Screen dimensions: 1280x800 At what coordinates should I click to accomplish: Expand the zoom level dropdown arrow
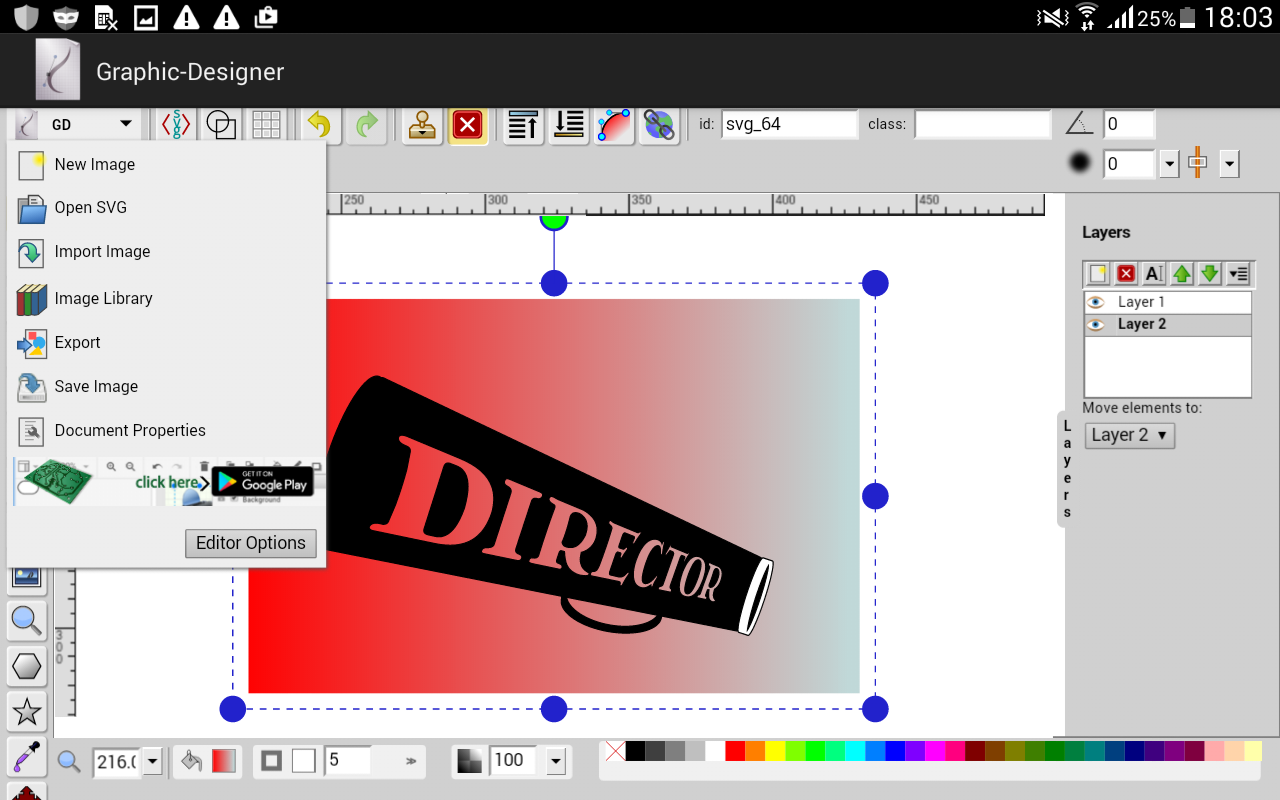153,762
